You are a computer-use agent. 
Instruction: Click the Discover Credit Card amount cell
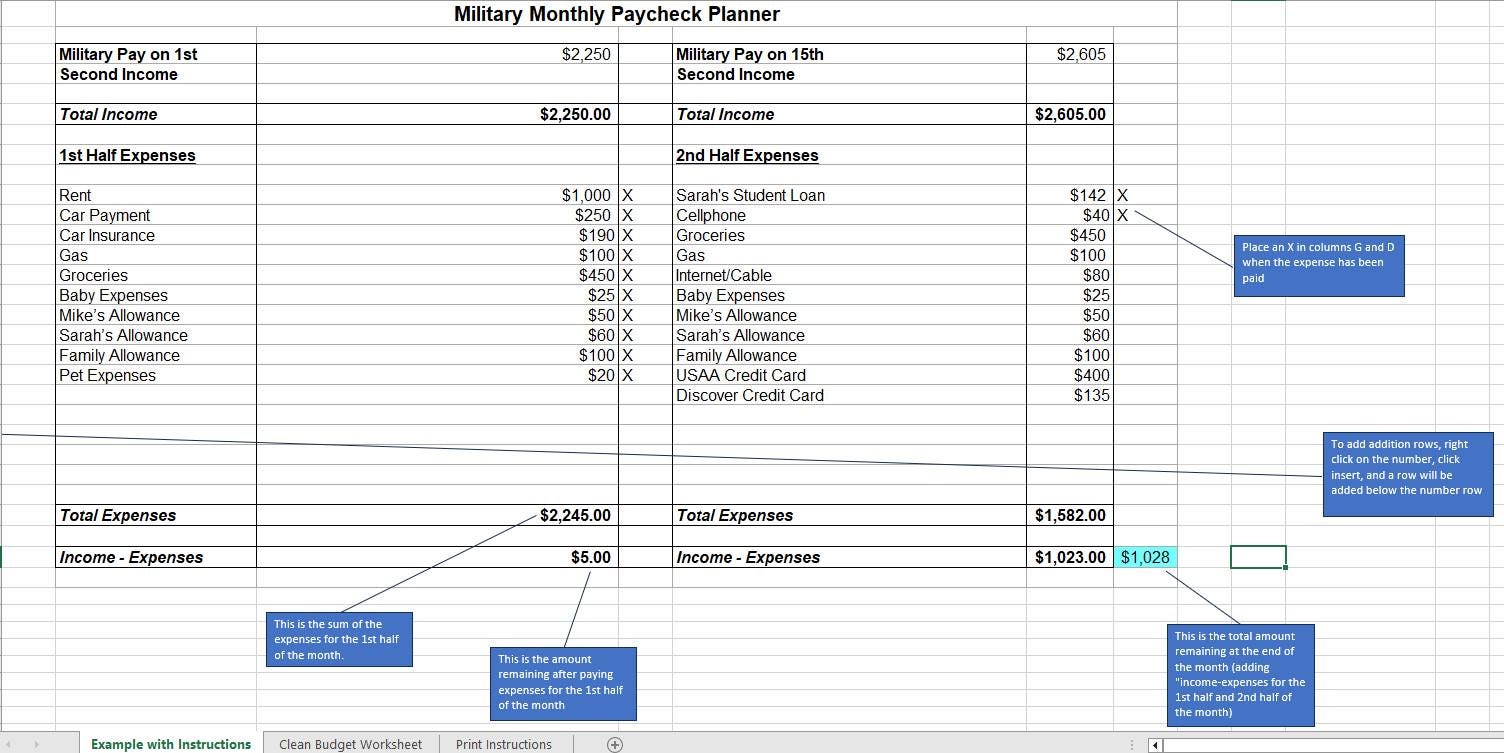[x=1070, y=395]
